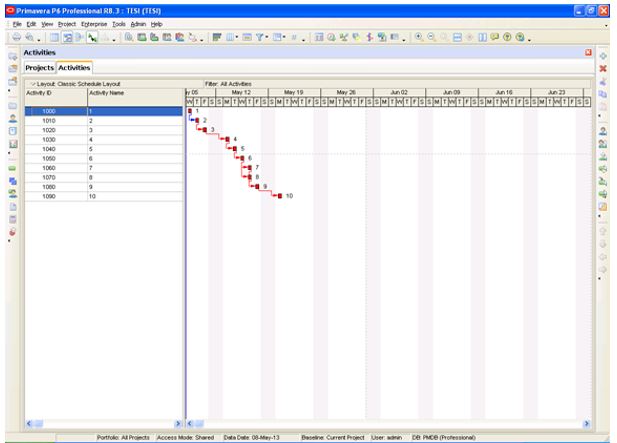The image size is (617, 443).
Task: Close the Activities panel with red X
Action: [x=588, y=52]
